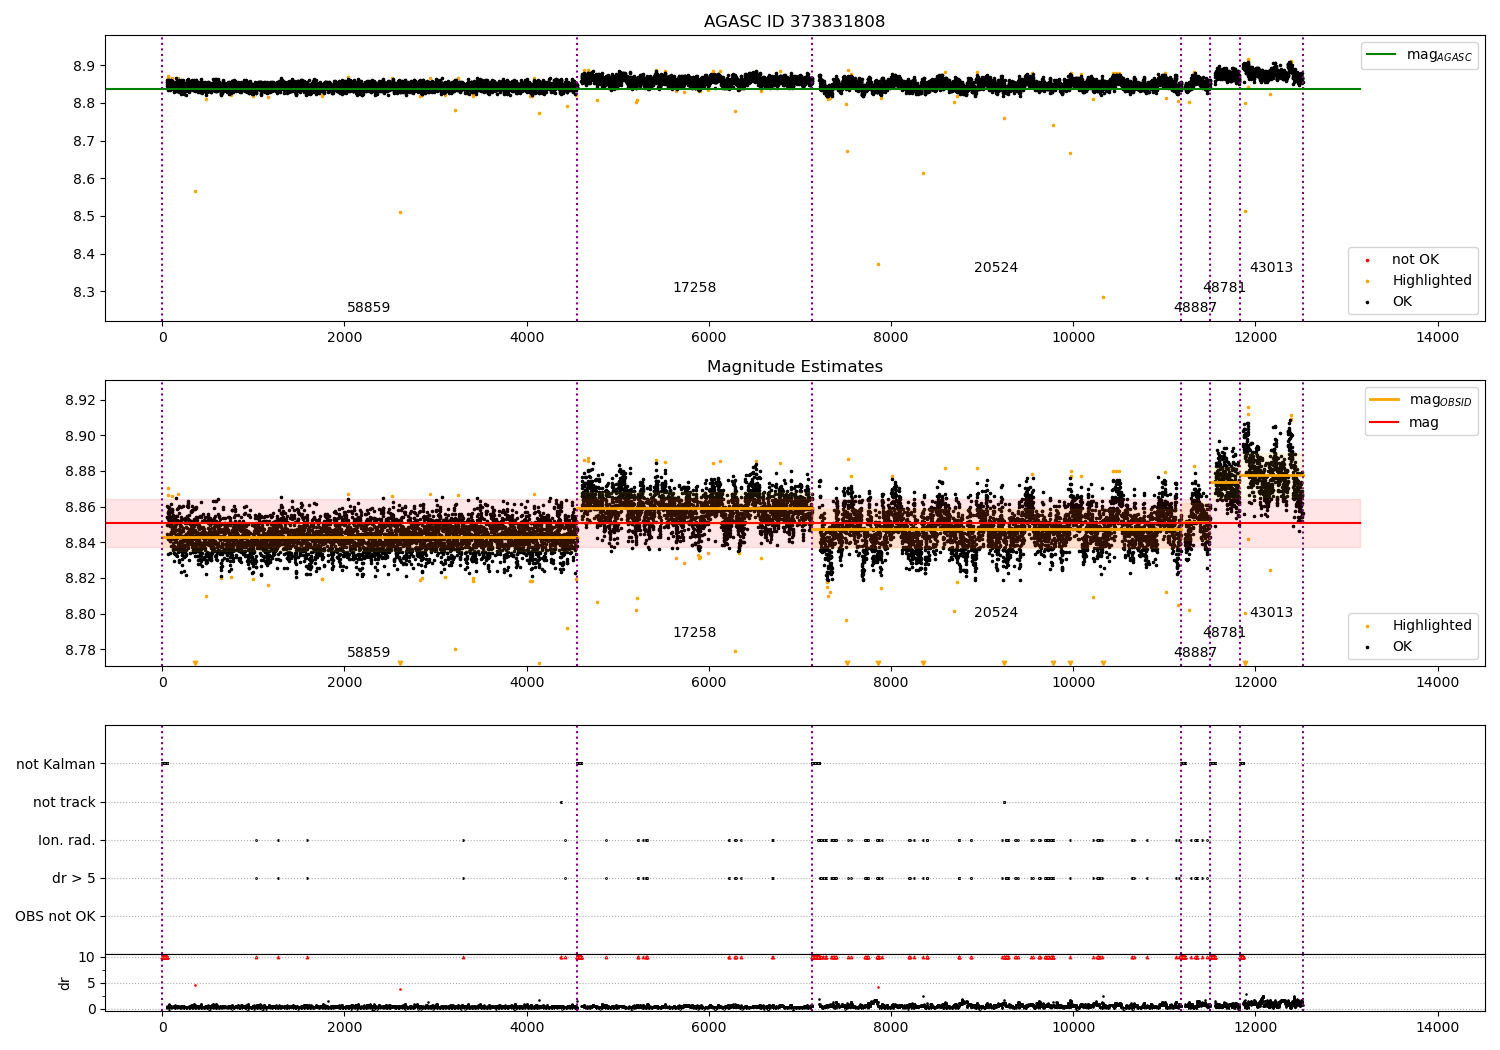This screenshot has width=1500, height=1050.
Task: Click obsid label 48781 in Magnitude Estimates plot
Action: [1224, 633]
